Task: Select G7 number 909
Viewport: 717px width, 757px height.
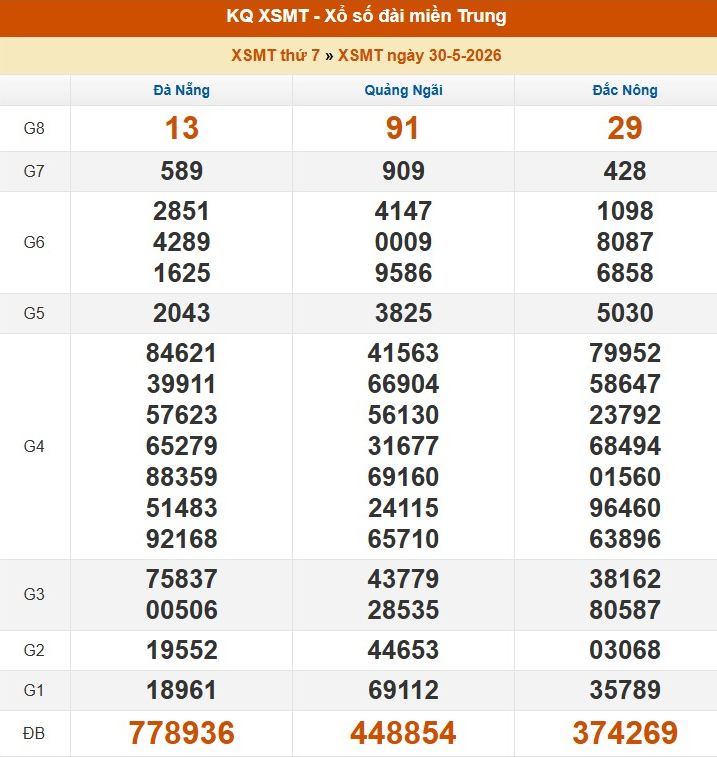Action: point(403,171)
